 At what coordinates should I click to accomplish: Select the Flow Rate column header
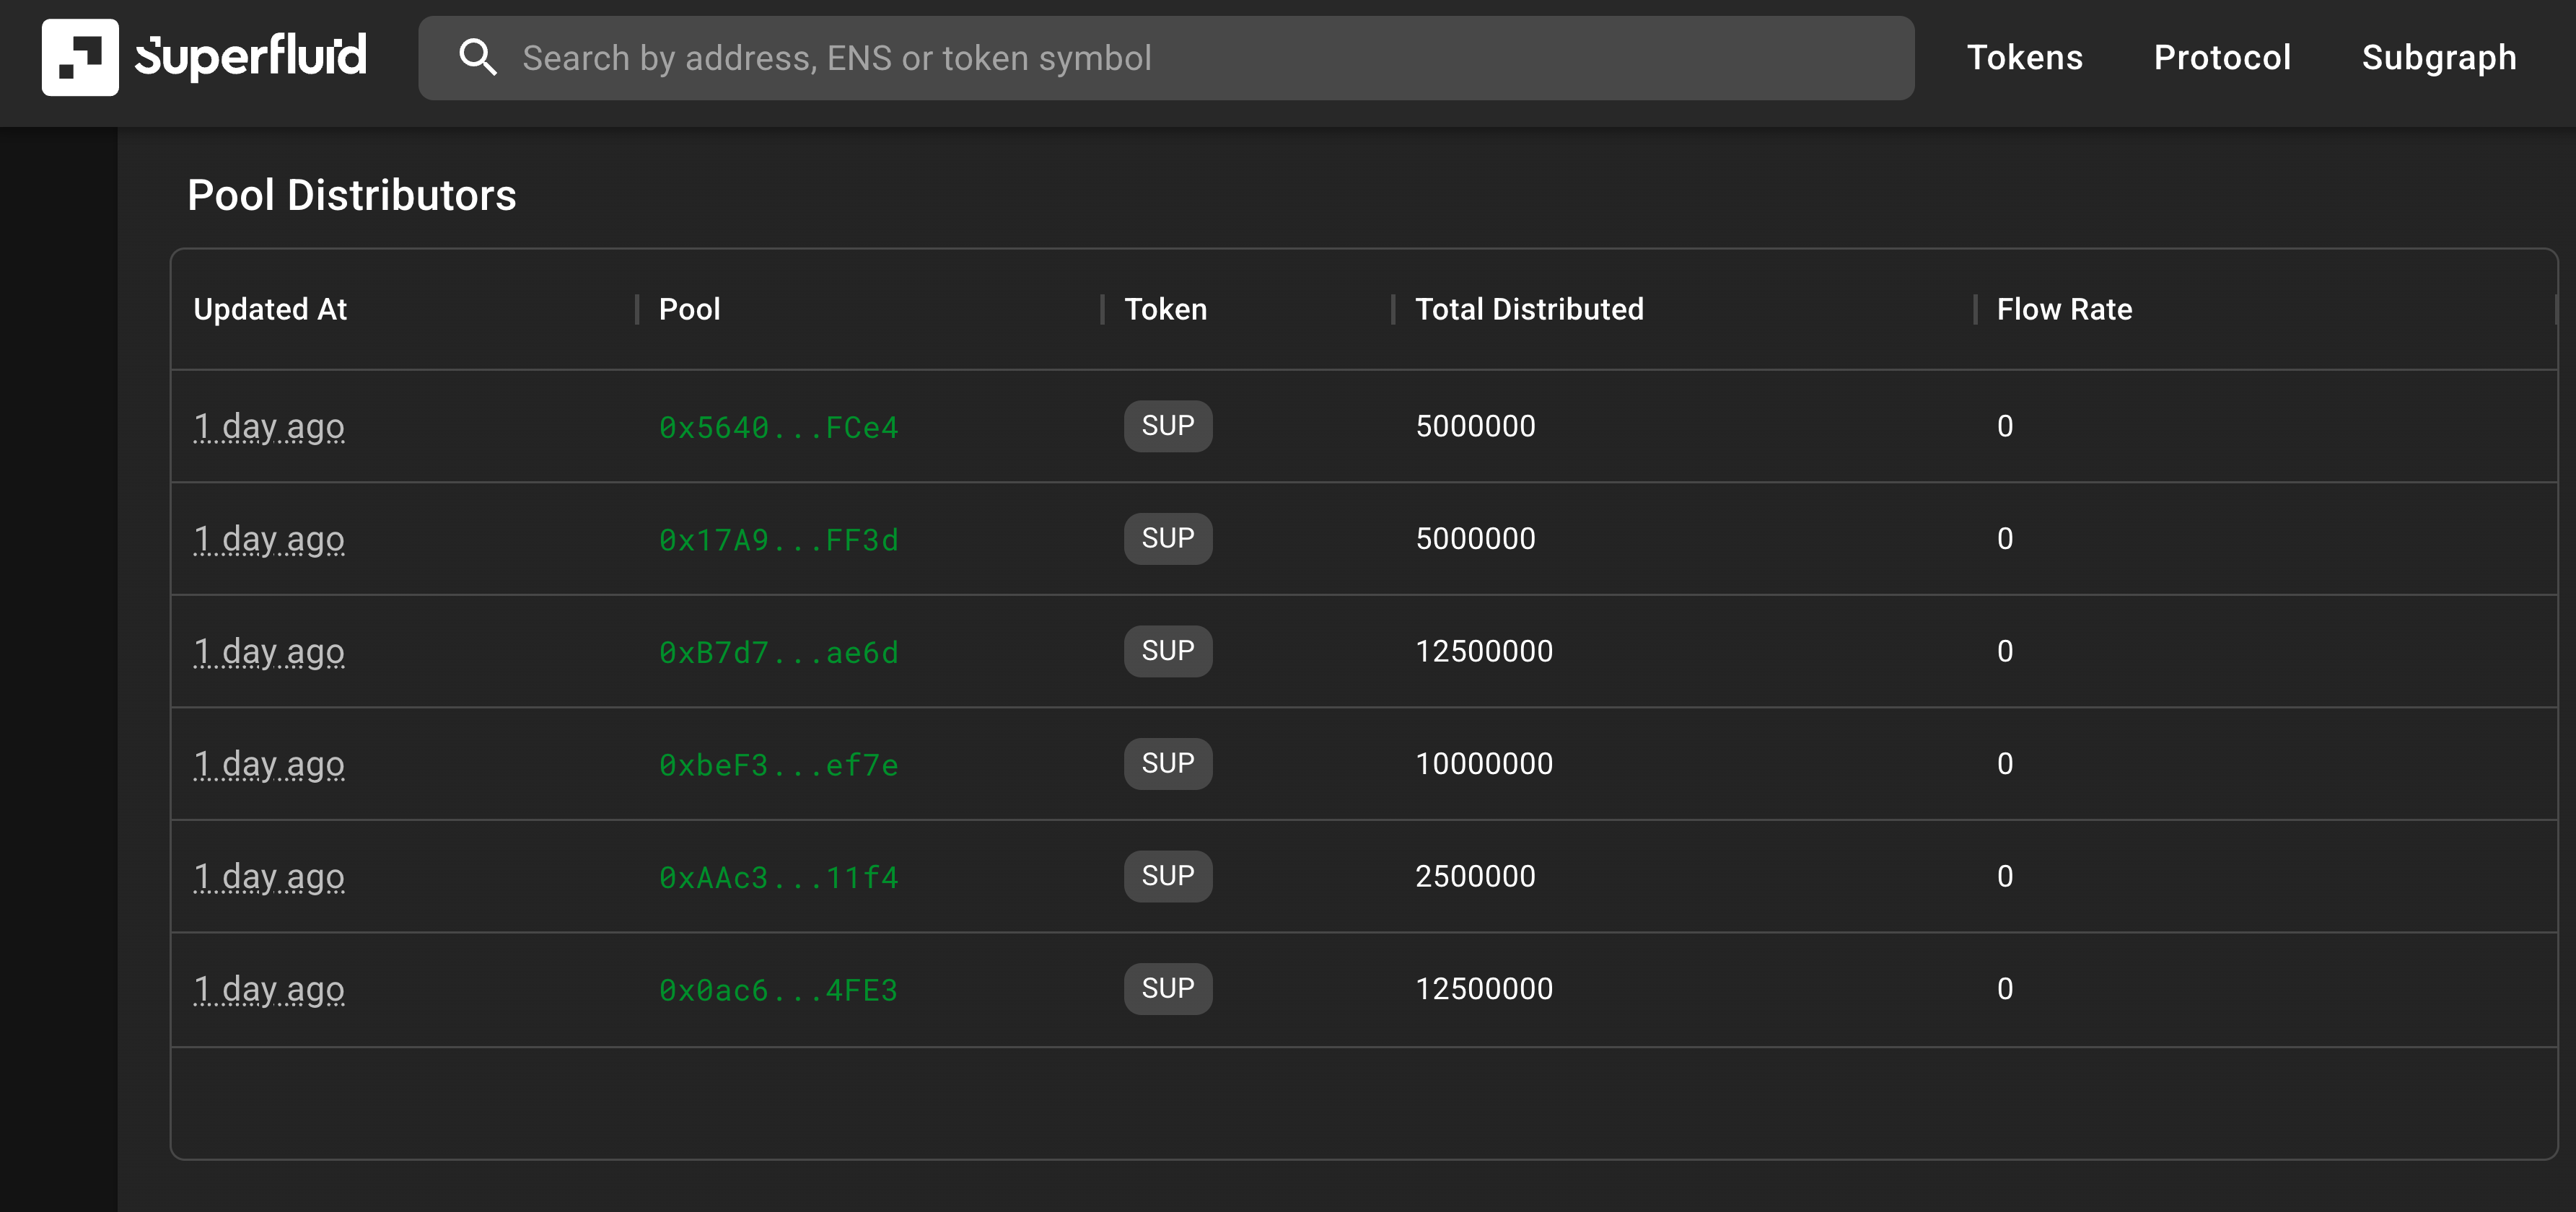pyautogui.click(x=2064, y=309)
